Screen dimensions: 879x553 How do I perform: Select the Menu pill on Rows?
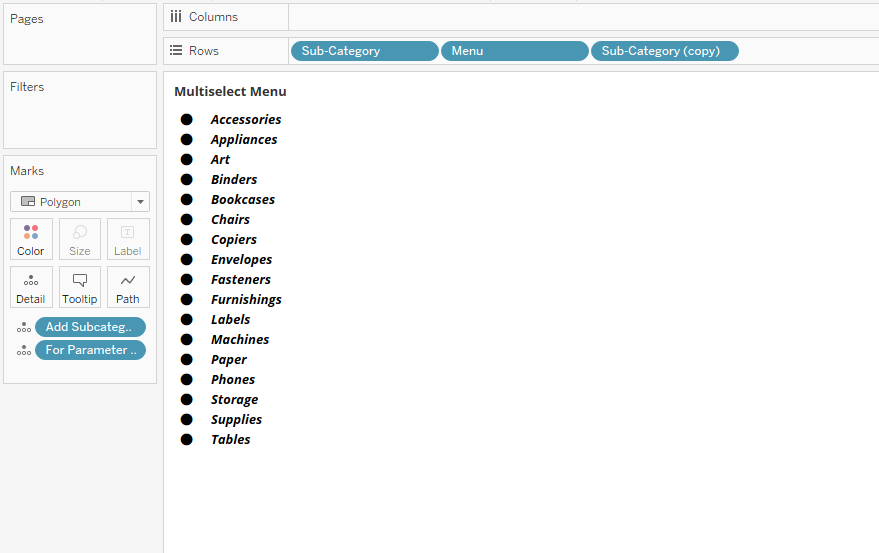[515, 51]
